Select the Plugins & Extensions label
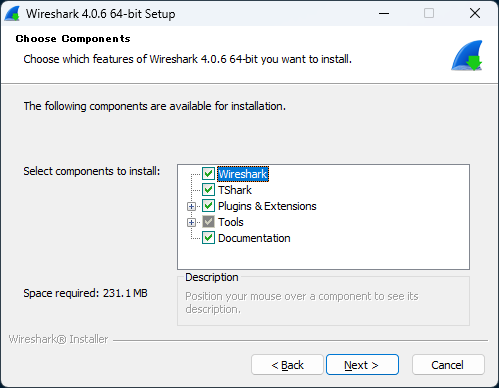 pyautogui.click(x=267, y=206)
